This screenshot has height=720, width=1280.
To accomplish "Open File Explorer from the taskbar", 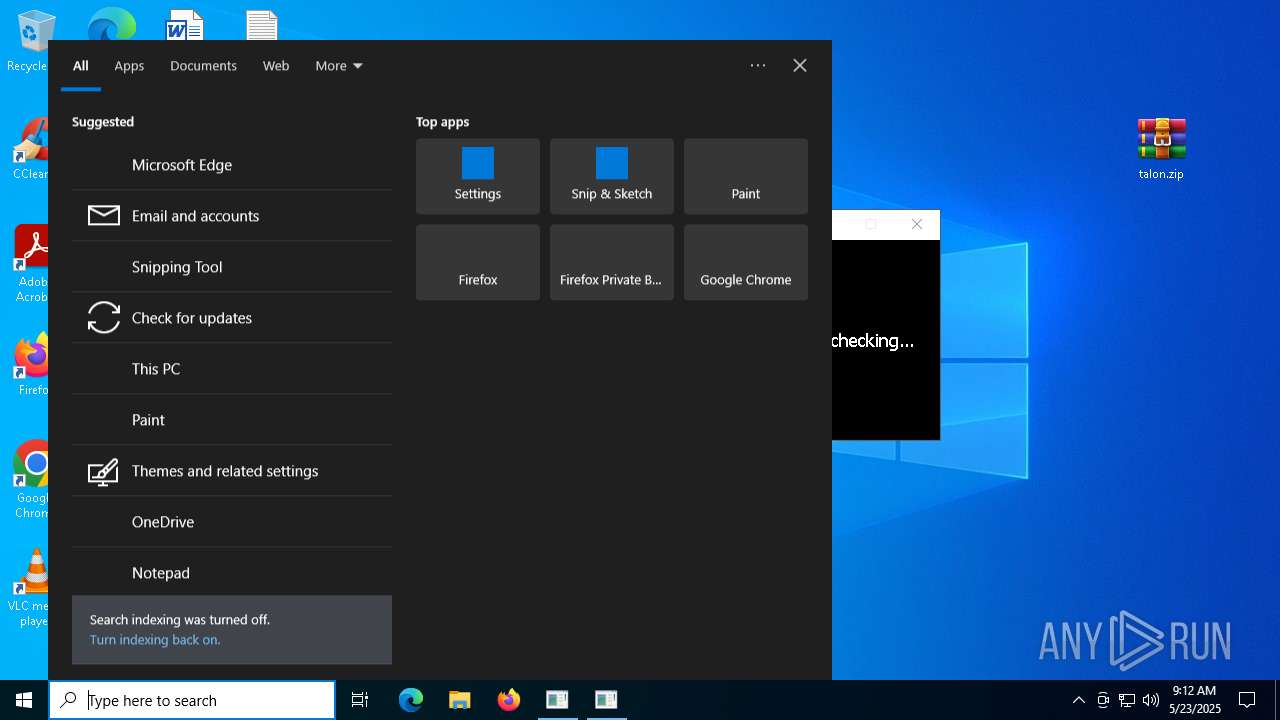I will click(459, 700).
